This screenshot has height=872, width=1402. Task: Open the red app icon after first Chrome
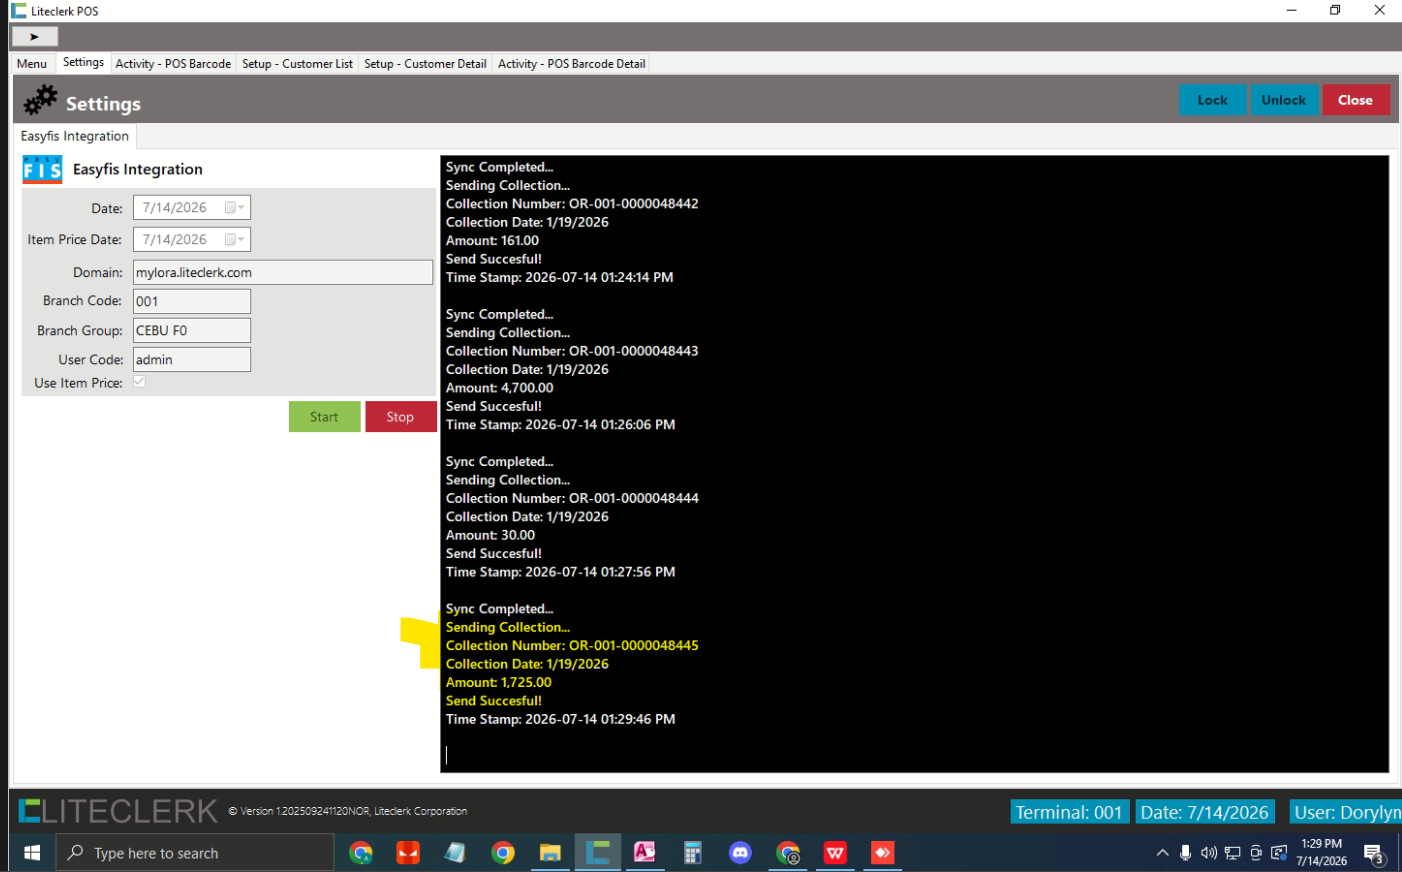click(x=408, y=853)
